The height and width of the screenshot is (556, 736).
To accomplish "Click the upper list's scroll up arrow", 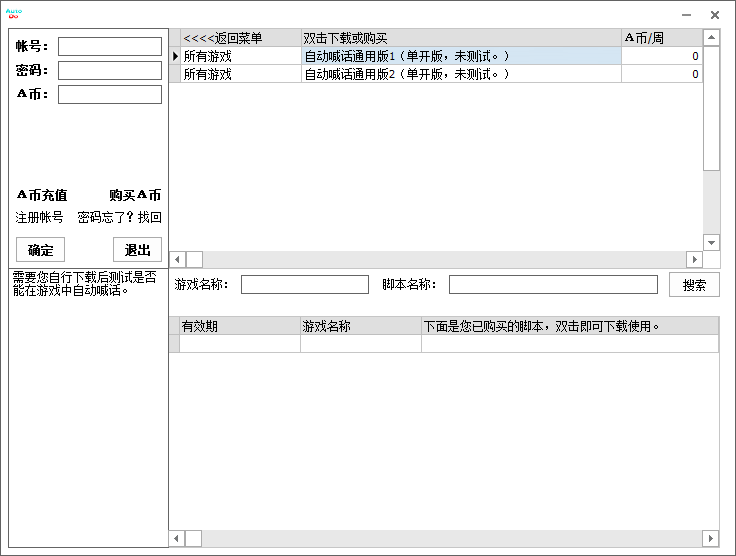I will [x=712, y=38].
